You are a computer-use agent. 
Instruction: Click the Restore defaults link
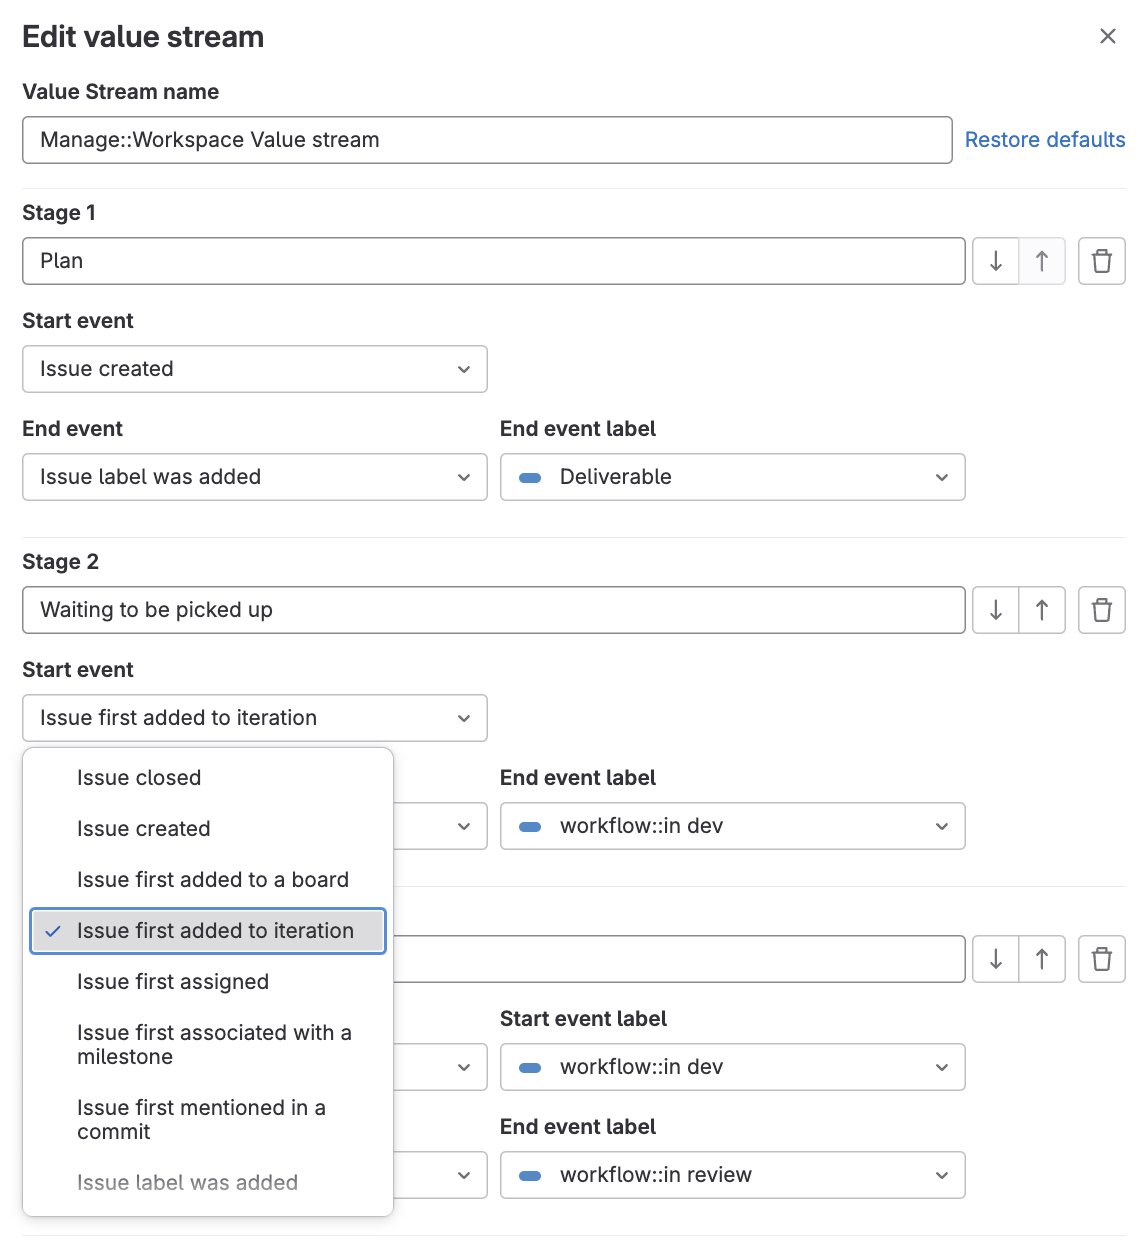click(1044, 139)
